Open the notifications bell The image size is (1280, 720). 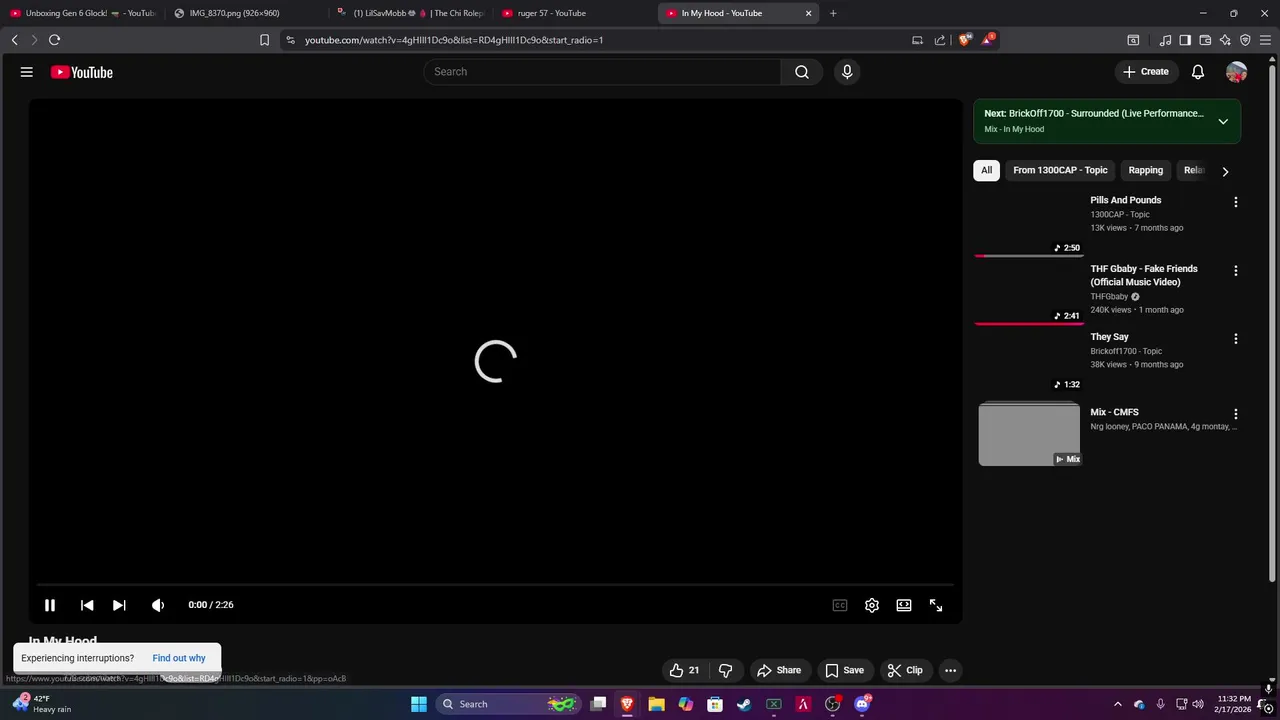coord(1198,72)
